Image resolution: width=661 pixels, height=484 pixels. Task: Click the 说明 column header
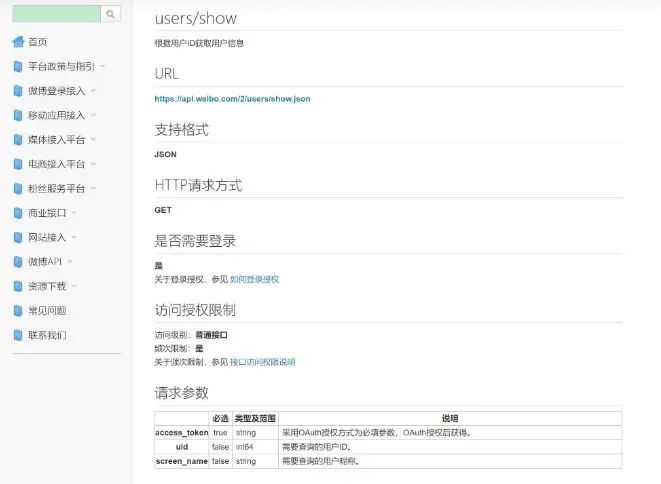click(450, 418)
